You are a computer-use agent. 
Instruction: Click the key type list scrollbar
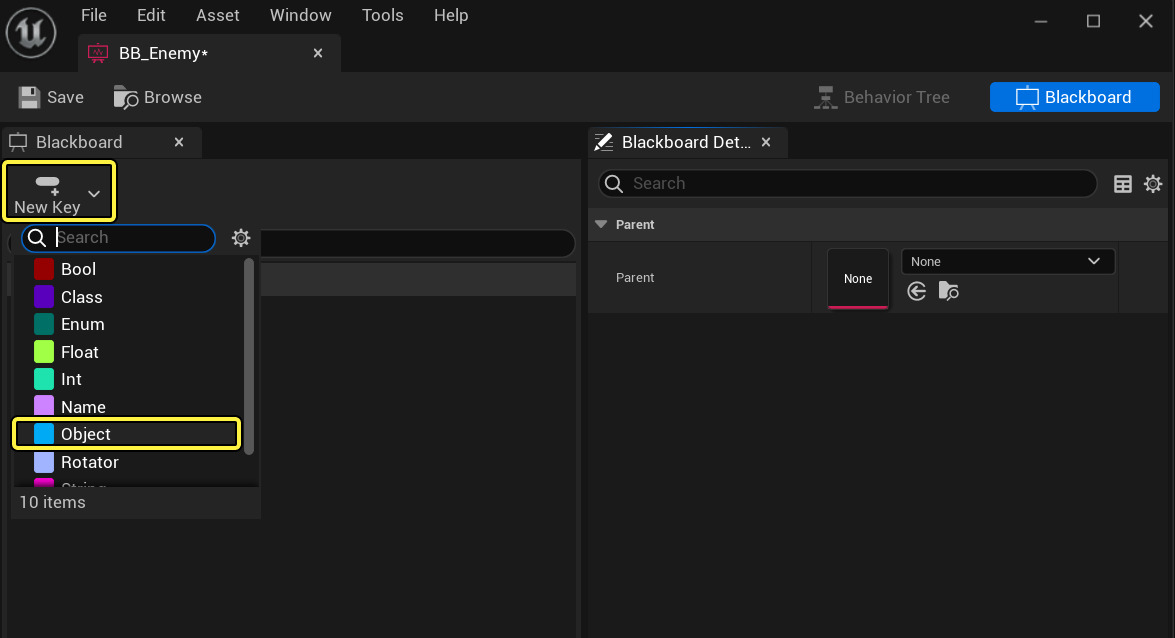(250, 356)
